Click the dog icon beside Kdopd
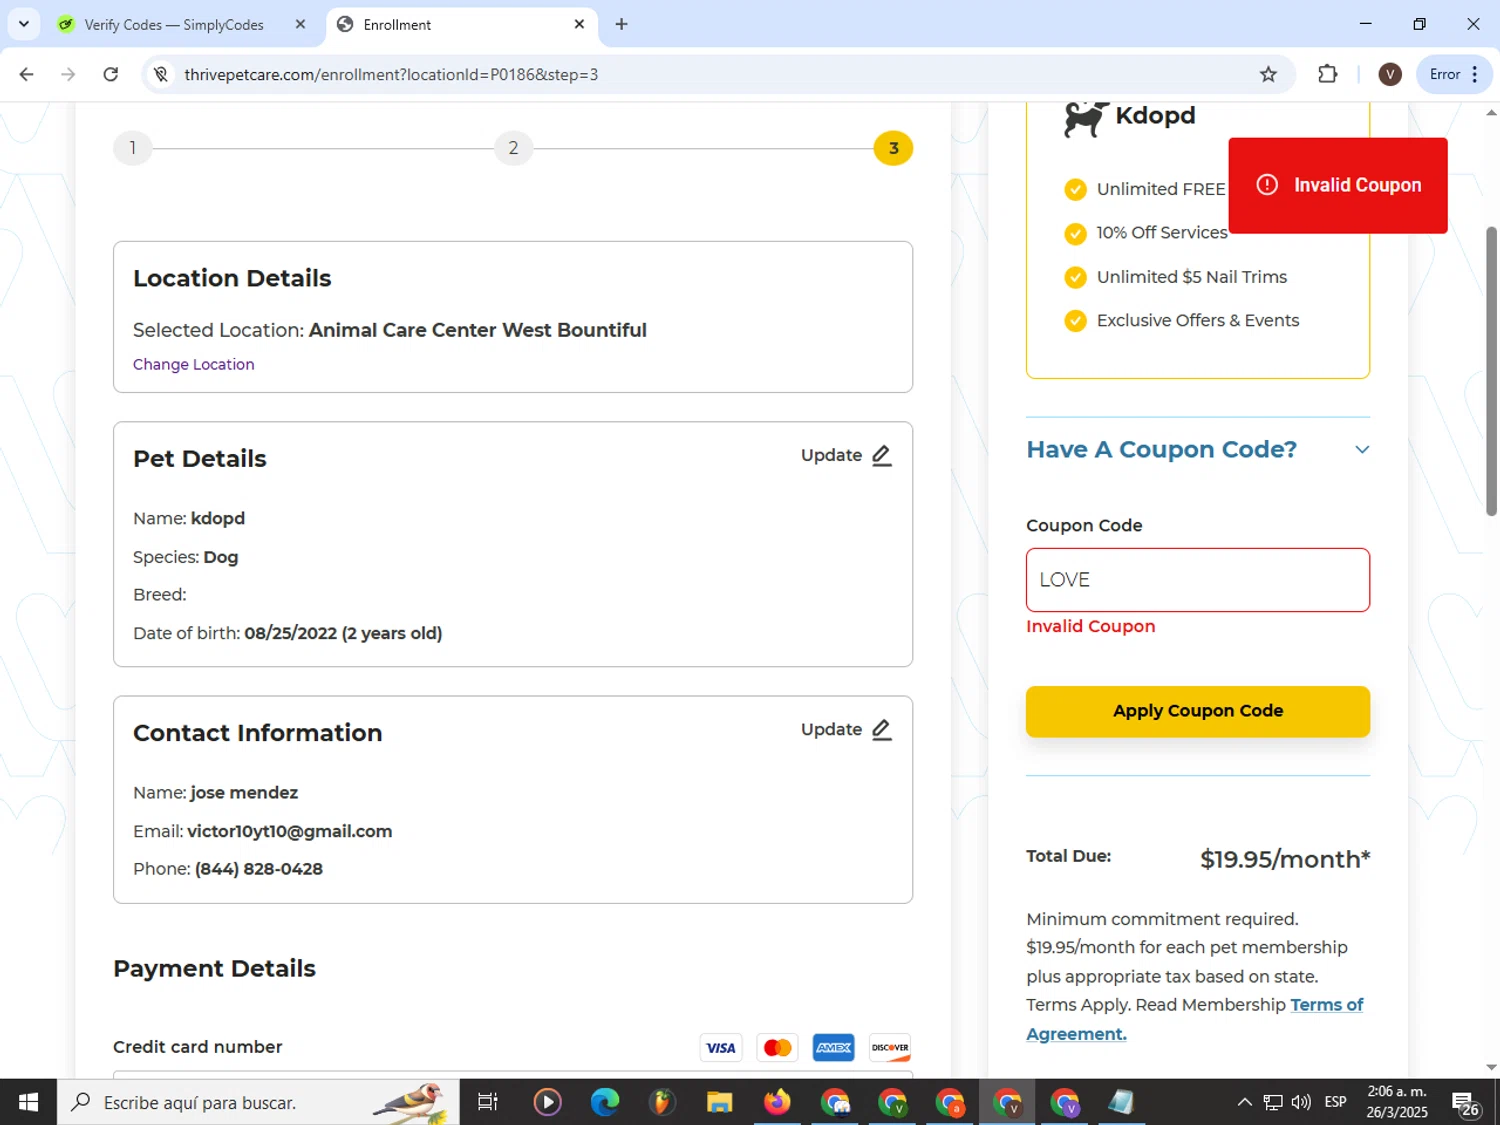The image size is (1500, 1125). [1086, 118]
